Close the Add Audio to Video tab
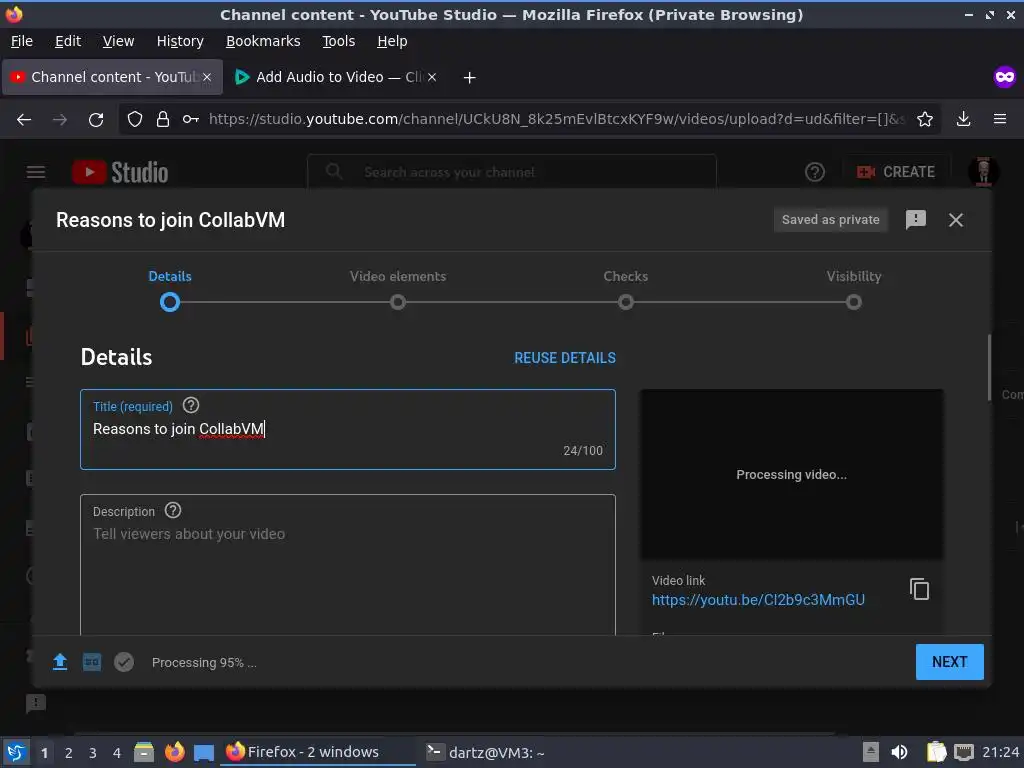Viewport: 1024px width, 768px height. click(432, 77)
